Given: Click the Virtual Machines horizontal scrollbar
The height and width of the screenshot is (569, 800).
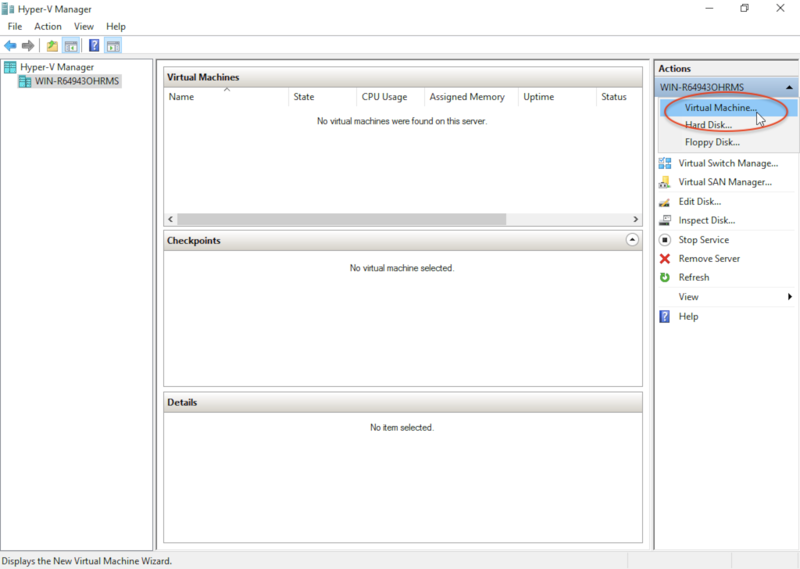Looking at the screenshot, I should click(400, 219).
